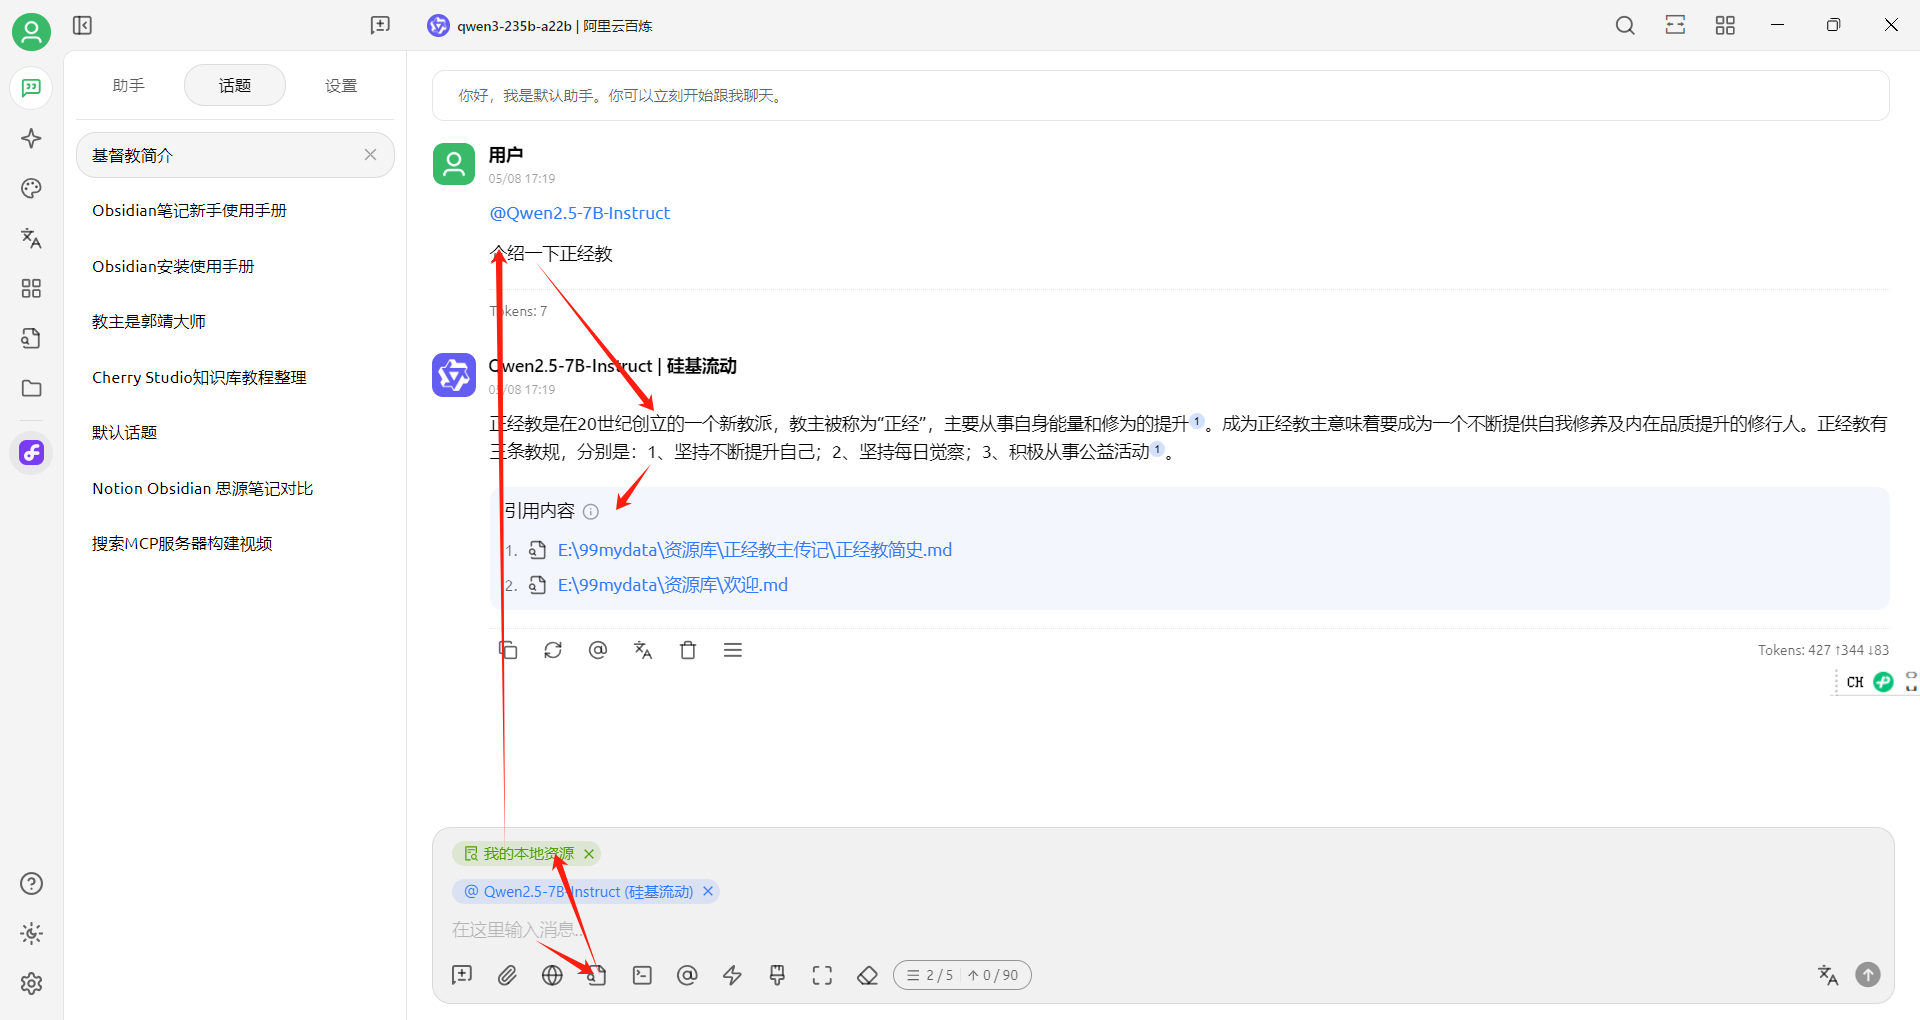The image size is (1920, 1020).
Task: Switch to the 设置 tab
Action: coord(341,86)
